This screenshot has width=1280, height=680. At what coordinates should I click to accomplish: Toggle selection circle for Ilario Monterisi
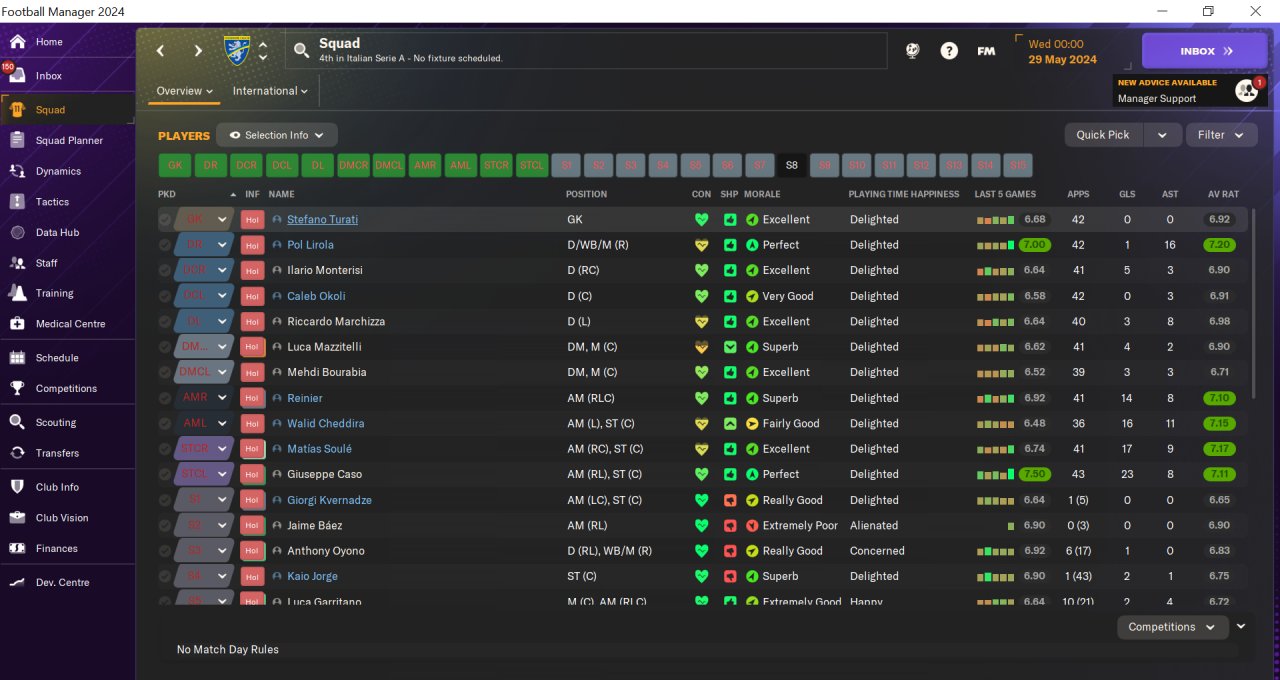click(x=165, y=270)
